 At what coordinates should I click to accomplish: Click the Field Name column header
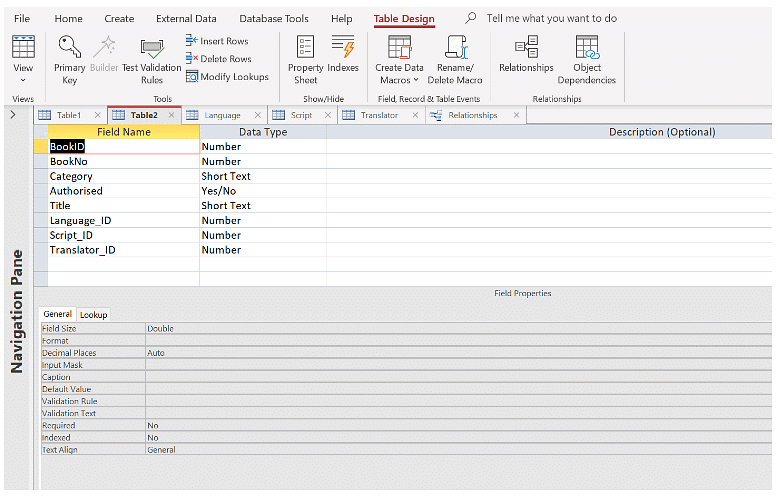[124, 132]
